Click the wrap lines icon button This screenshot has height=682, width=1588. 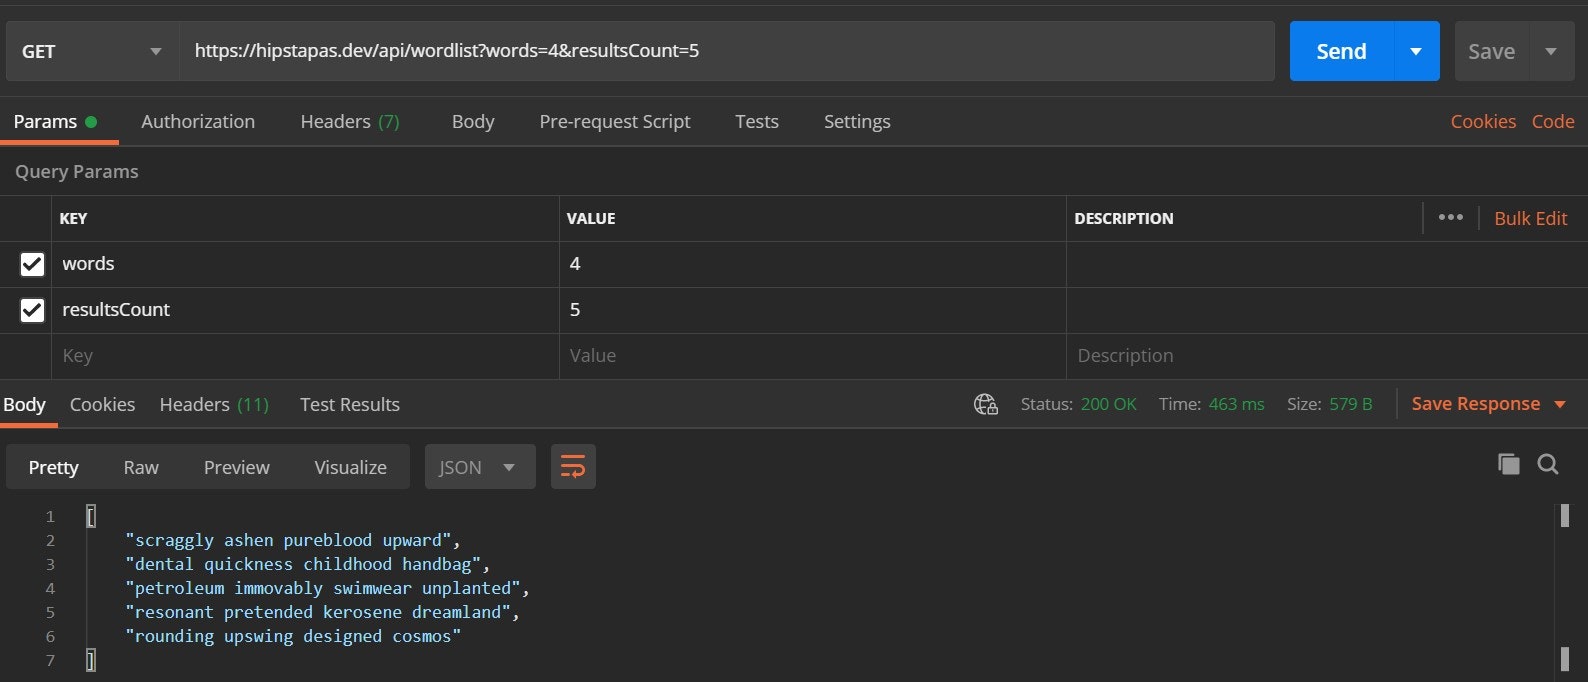(573, 467)
